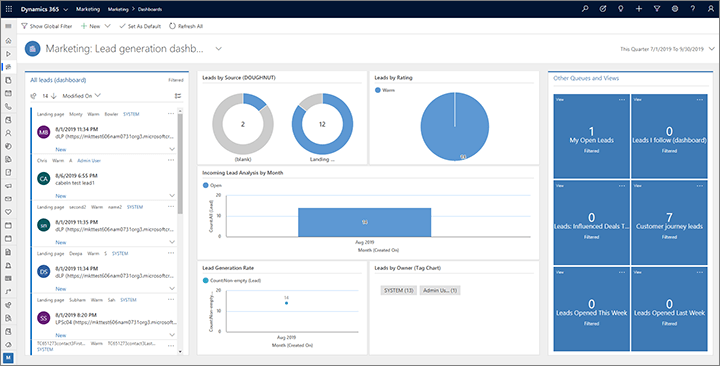Open dashboard selector chevron beside title
The width and height of the screenshot is (720, 366).
(x=219, y=49)
